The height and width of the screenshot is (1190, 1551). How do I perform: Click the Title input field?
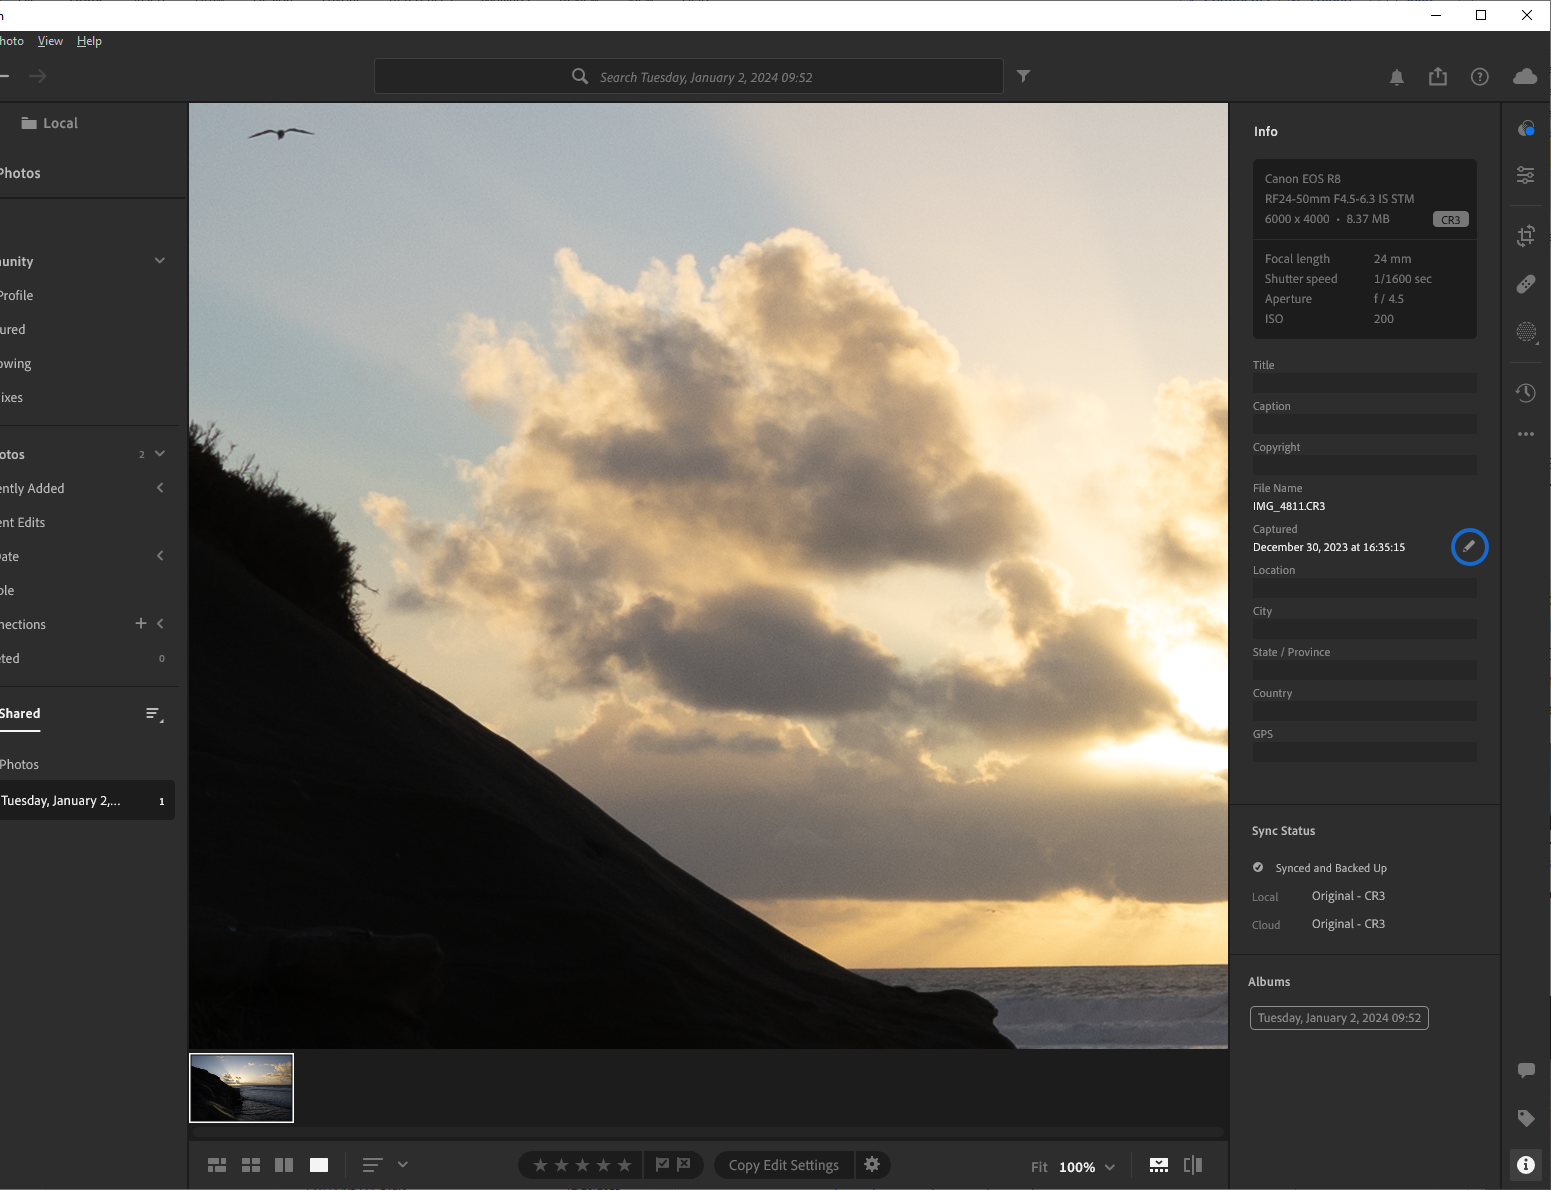pyautogui.click(x=1364, y=383)
